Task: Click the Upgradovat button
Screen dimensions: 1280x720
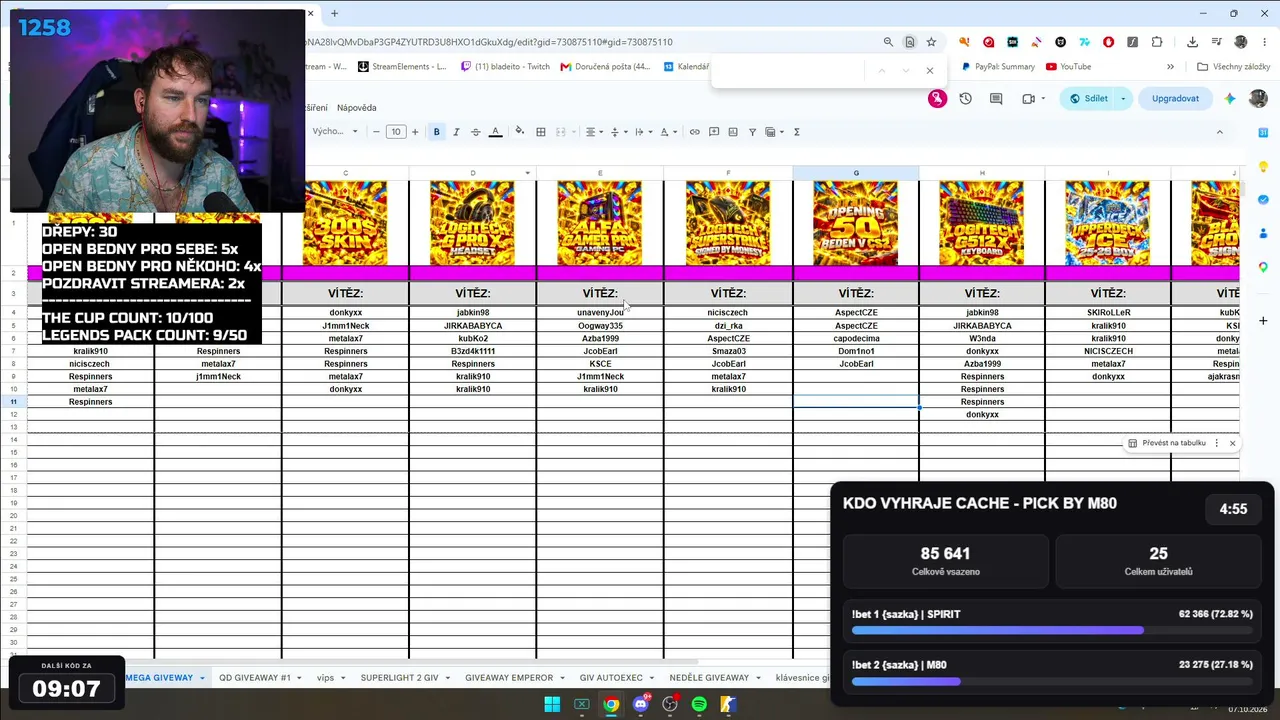Action: (1175, 99)
